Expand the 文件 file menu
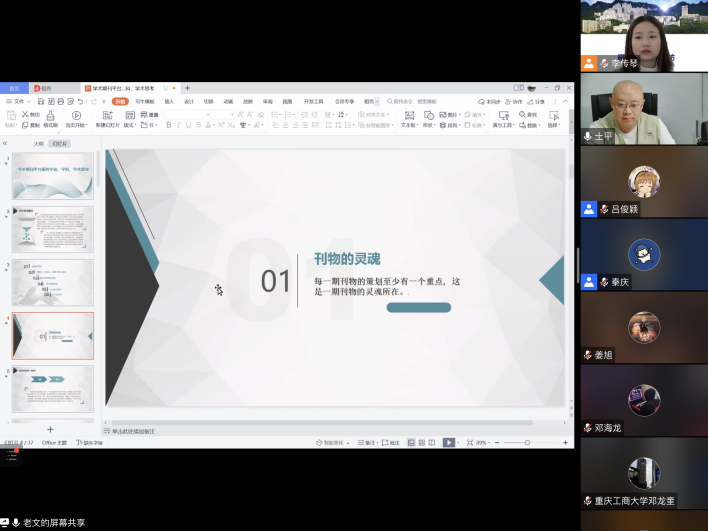Image resolution: width=708 pixels, height=531 pixels. [x=18, y=101]
